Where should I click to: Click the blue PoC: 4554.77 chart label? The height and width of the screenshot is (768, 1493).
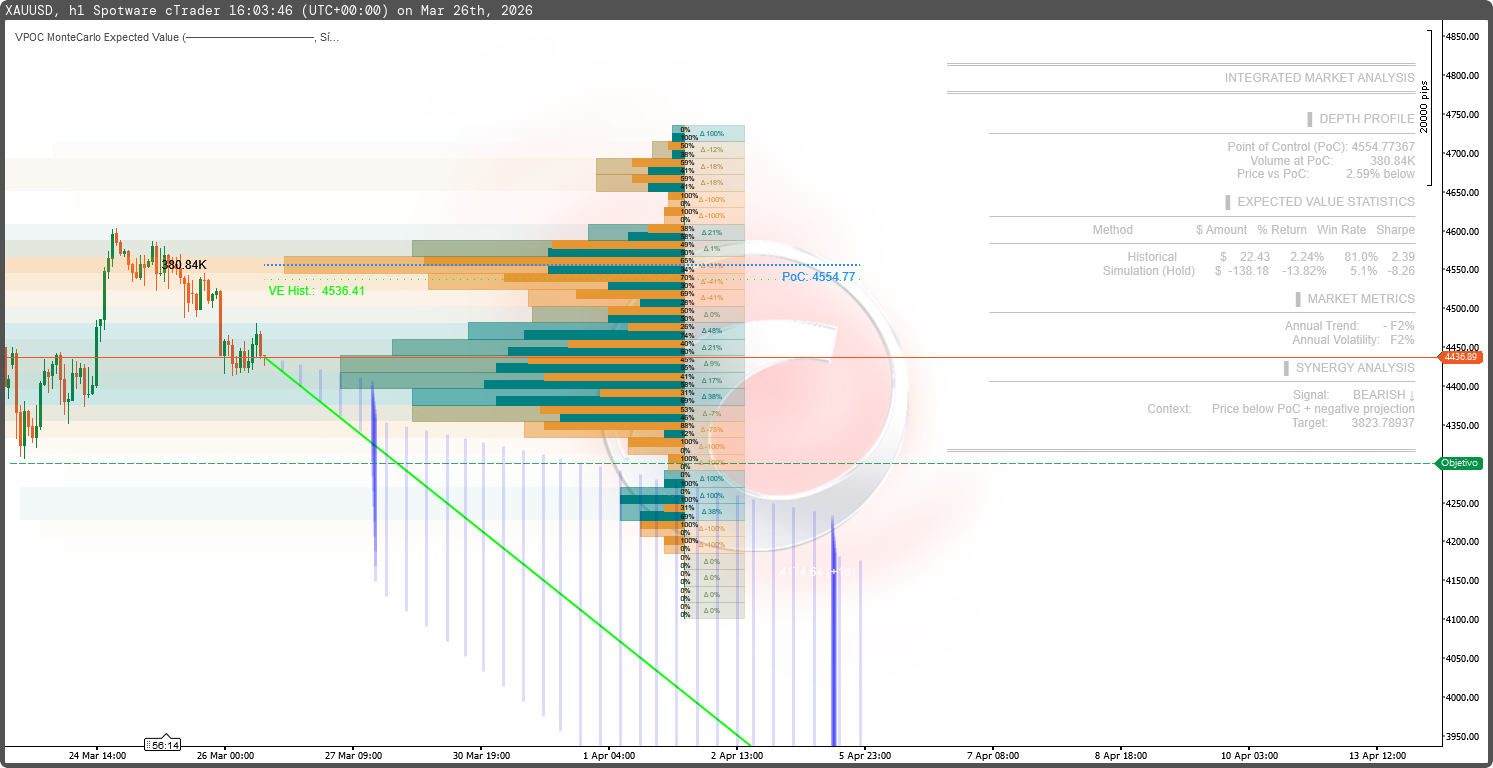[818, 277]
